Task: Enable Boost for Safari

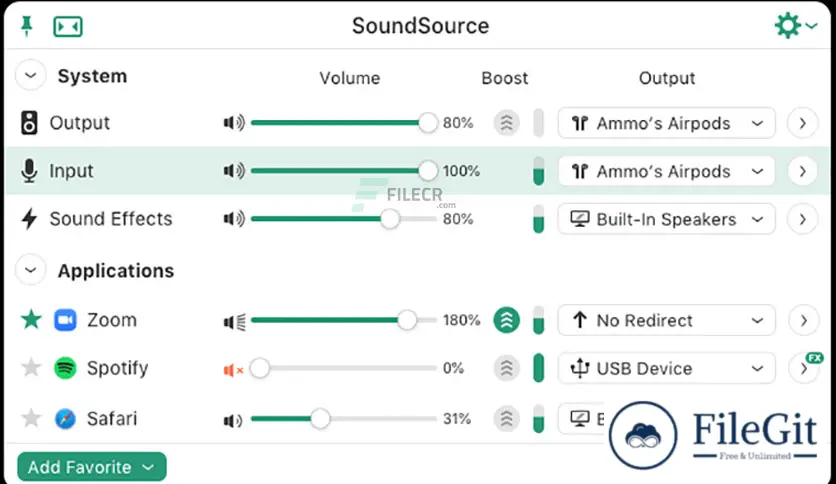Action: pyautogui.click(x=506, y=418)
